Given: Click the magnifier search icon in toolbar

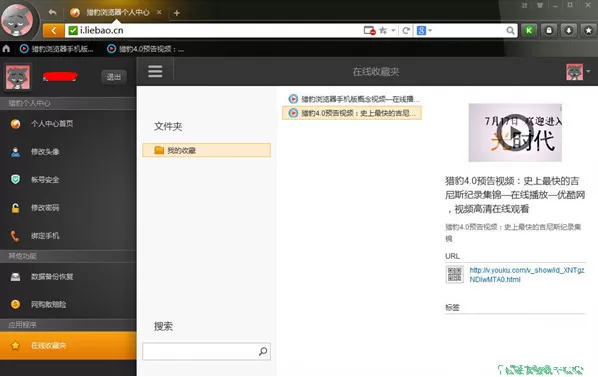Looking at the screenshot, I should (510, 30).
